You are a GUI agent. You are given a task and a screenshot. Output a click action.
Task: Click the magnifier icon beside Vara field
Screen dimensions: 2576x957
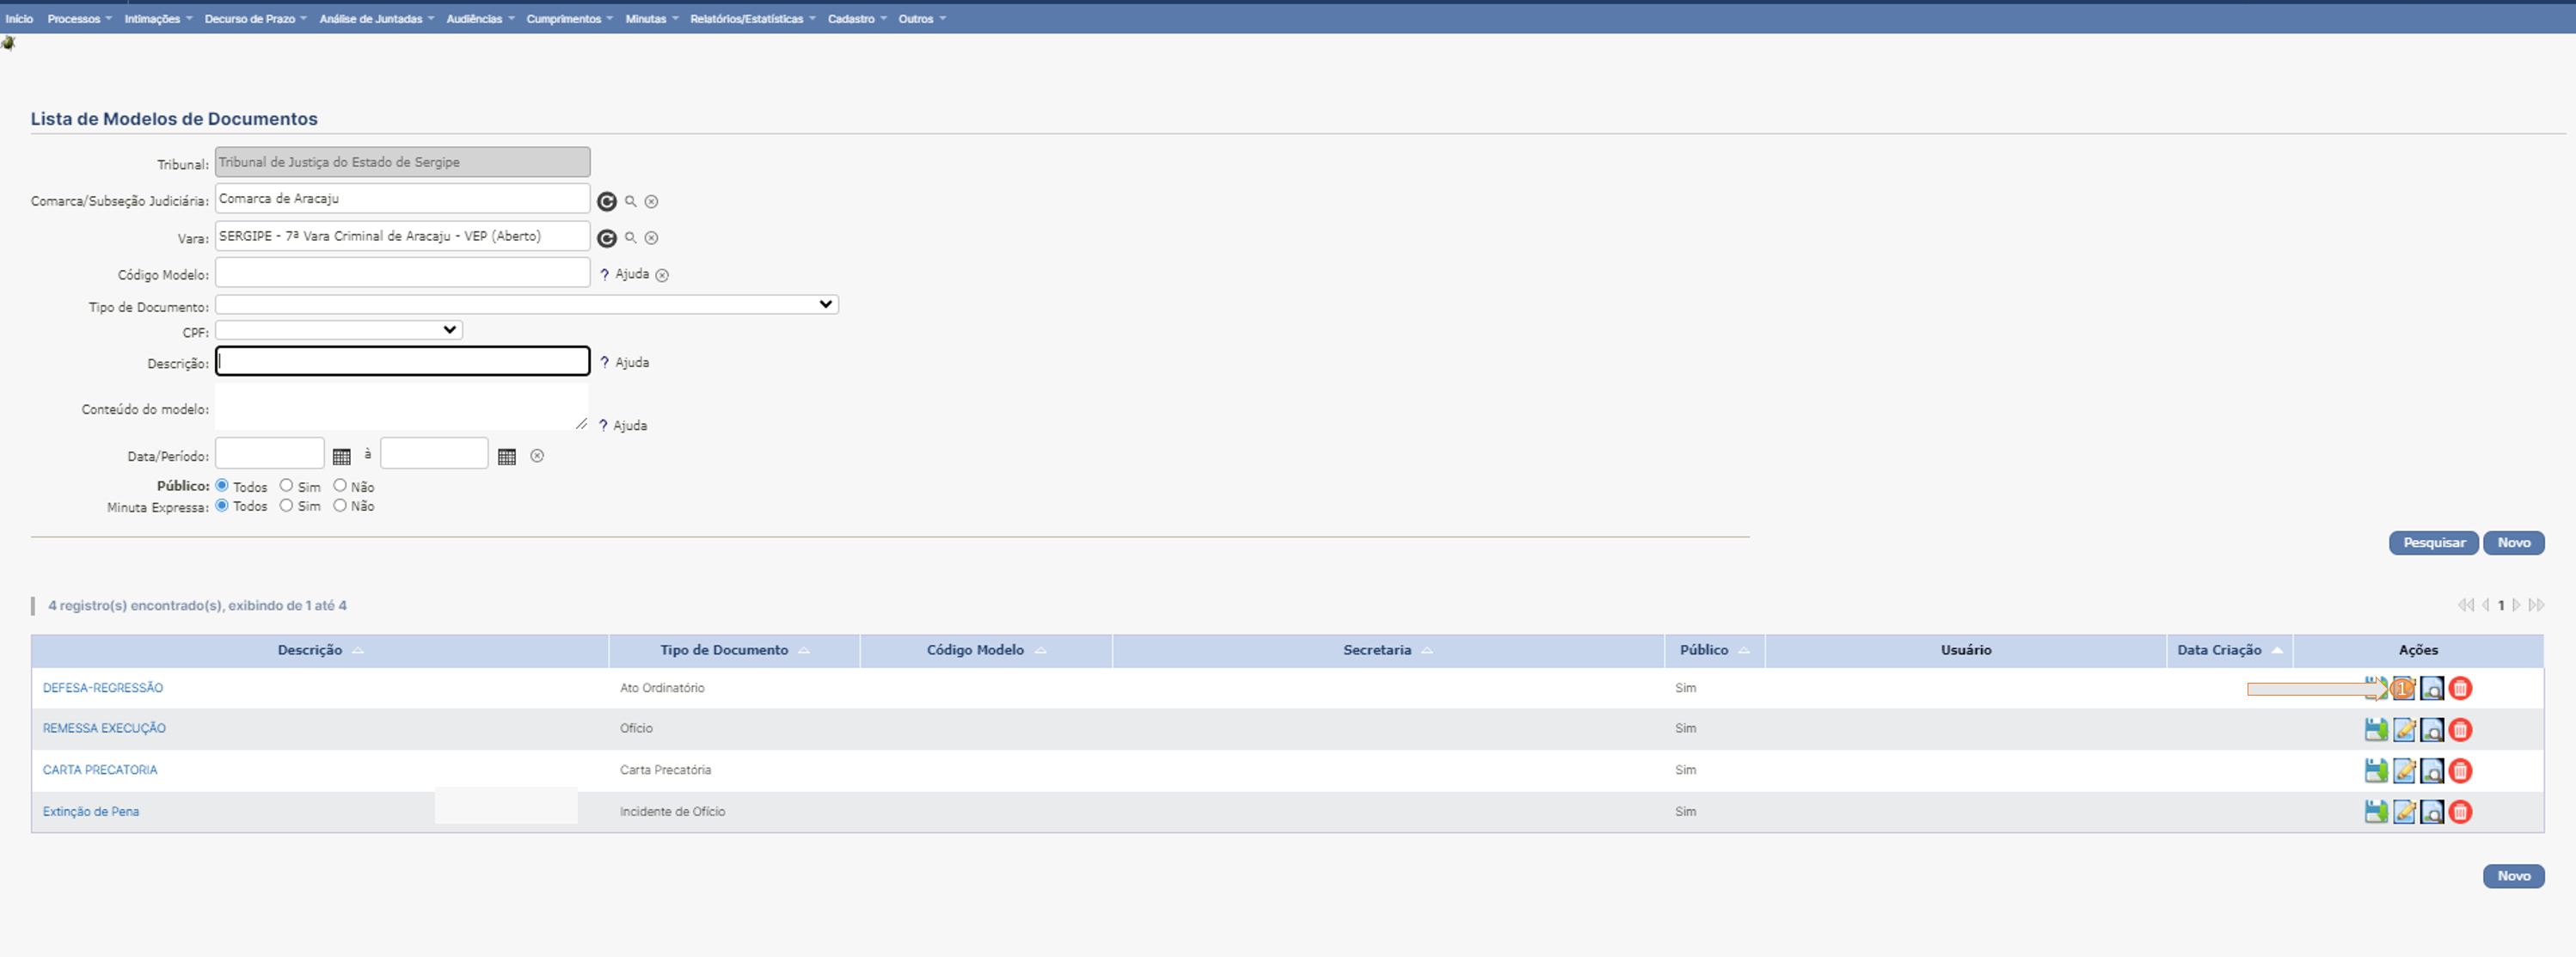631,237
